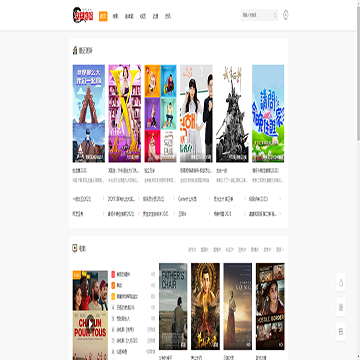The image size is (360, 360).
Task: Open the second navigation menu item
Action: (115, 16)
